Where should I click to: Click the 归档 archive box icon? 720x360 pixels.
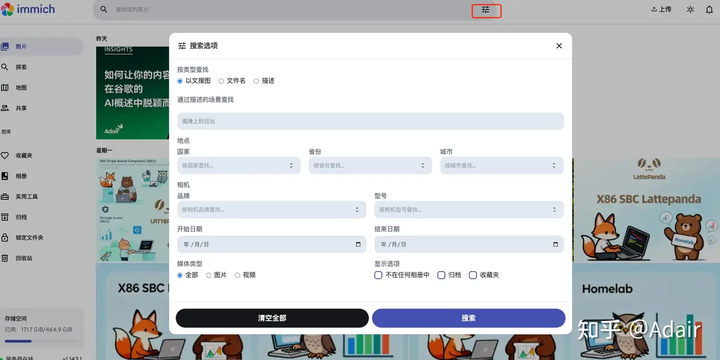click(x=5, y=217)
